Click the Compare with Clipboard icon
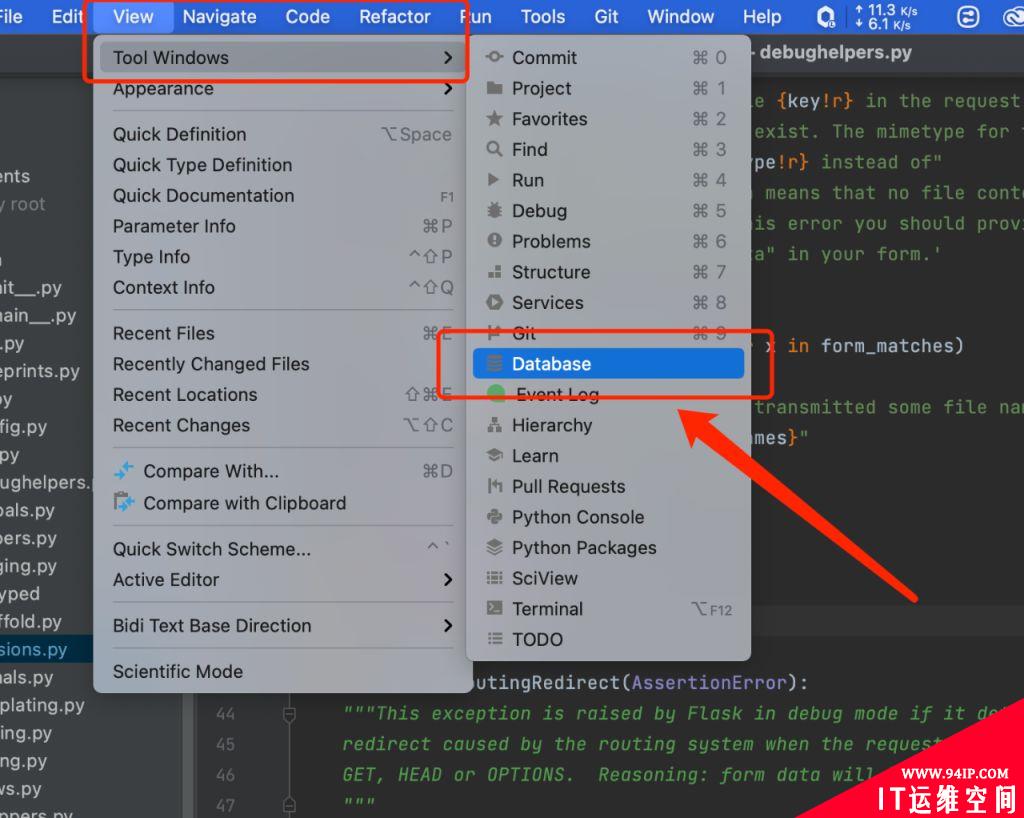This screenshot has height=818, width=1024. [123, 502]
